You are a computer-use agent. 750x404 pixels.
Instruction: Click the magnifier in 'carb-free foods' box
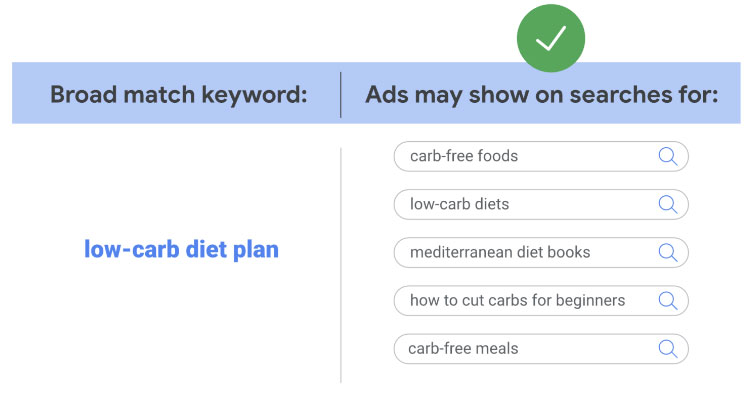coord(668,156)
